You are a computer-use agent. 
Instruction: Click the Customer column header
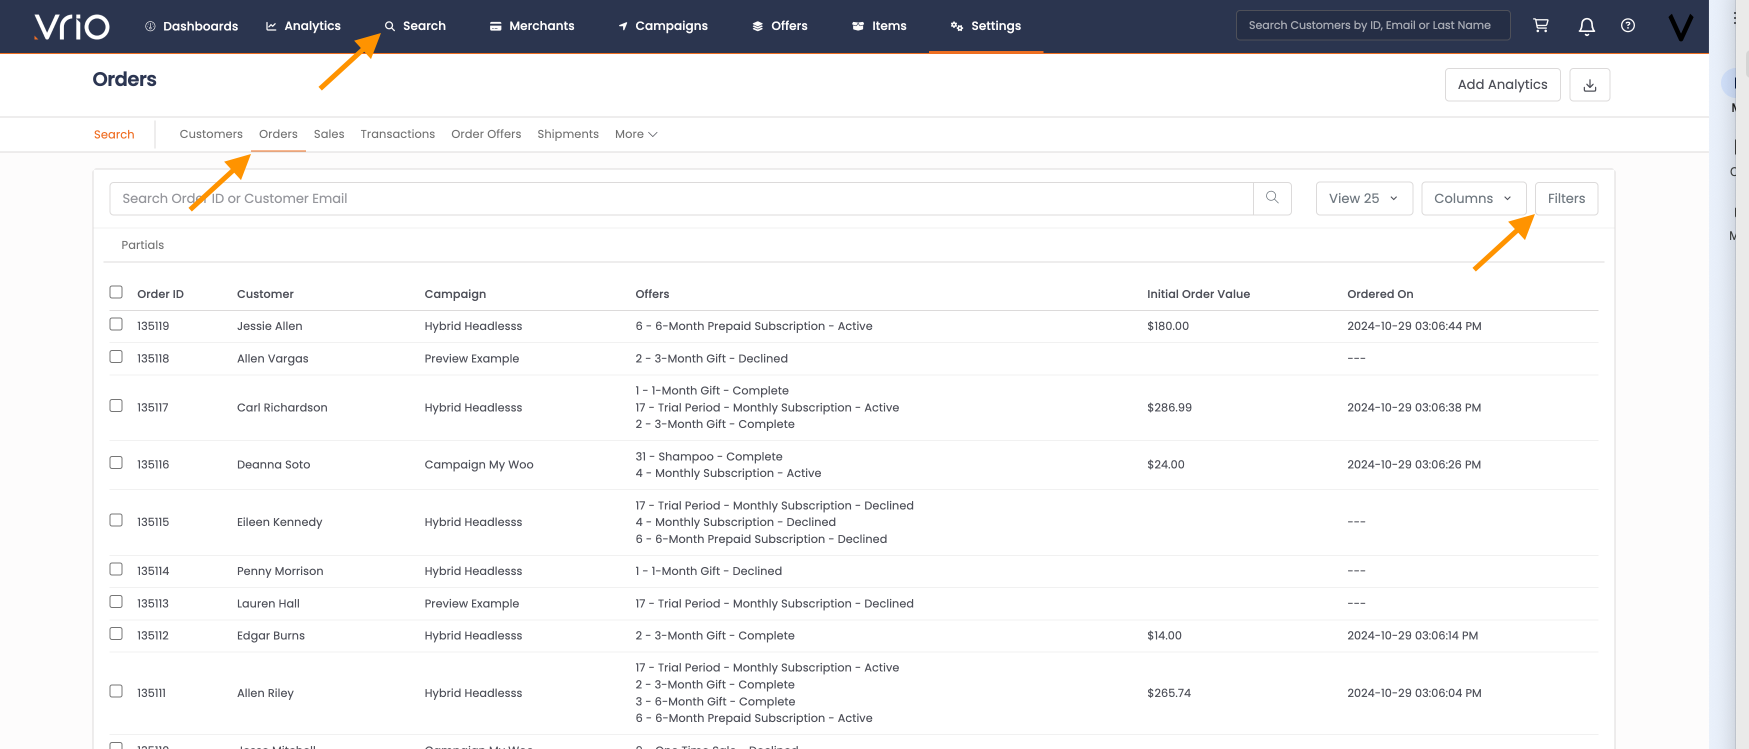[x=265, y=294]
